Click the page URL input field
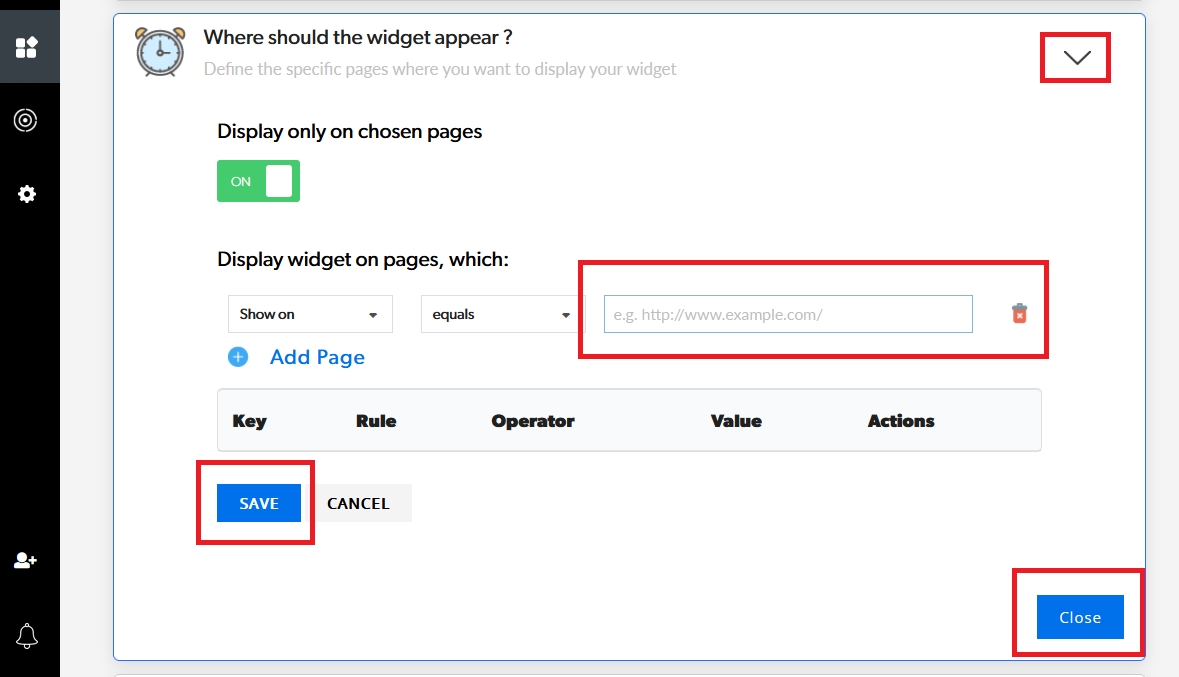 [788, 314]
